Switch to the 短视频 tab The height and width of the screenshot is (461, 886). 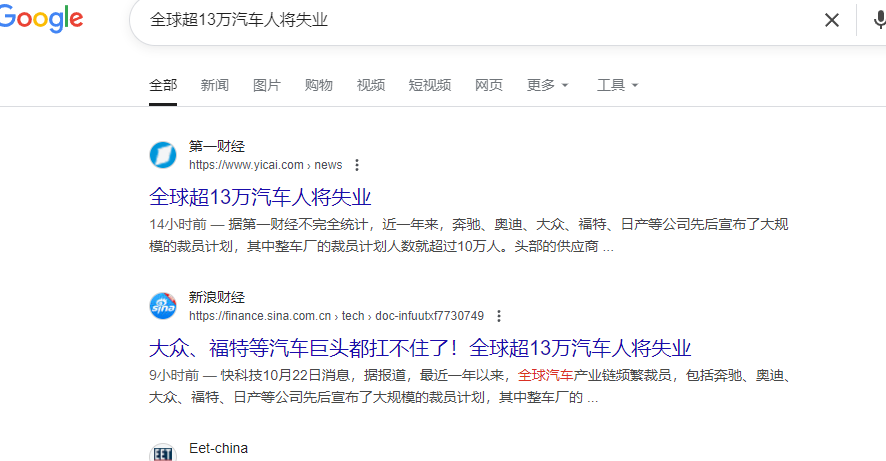tap(430, 85)
